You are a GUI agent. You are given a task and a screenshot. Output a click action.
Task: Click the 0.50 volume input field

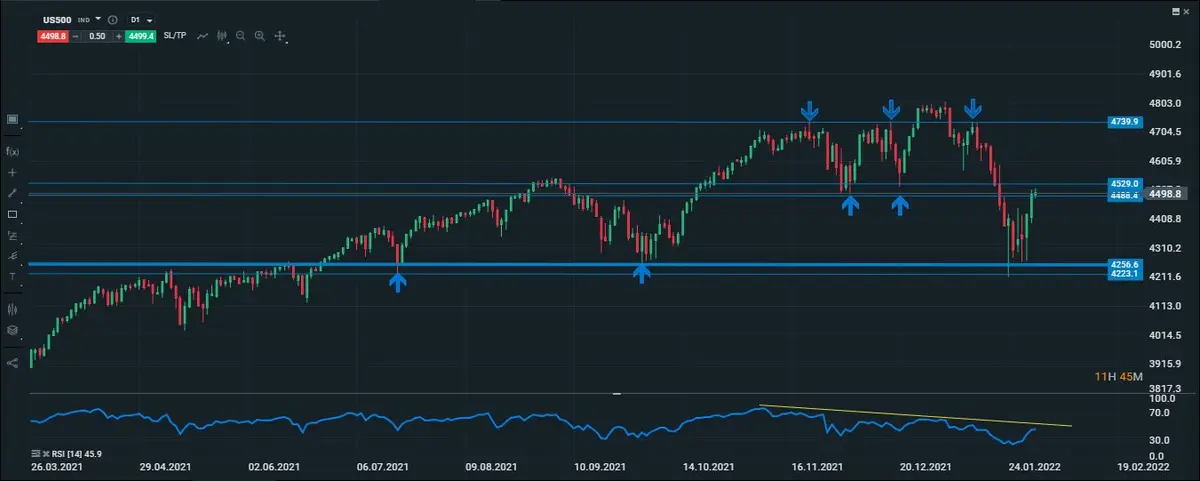tap(97, 36)
